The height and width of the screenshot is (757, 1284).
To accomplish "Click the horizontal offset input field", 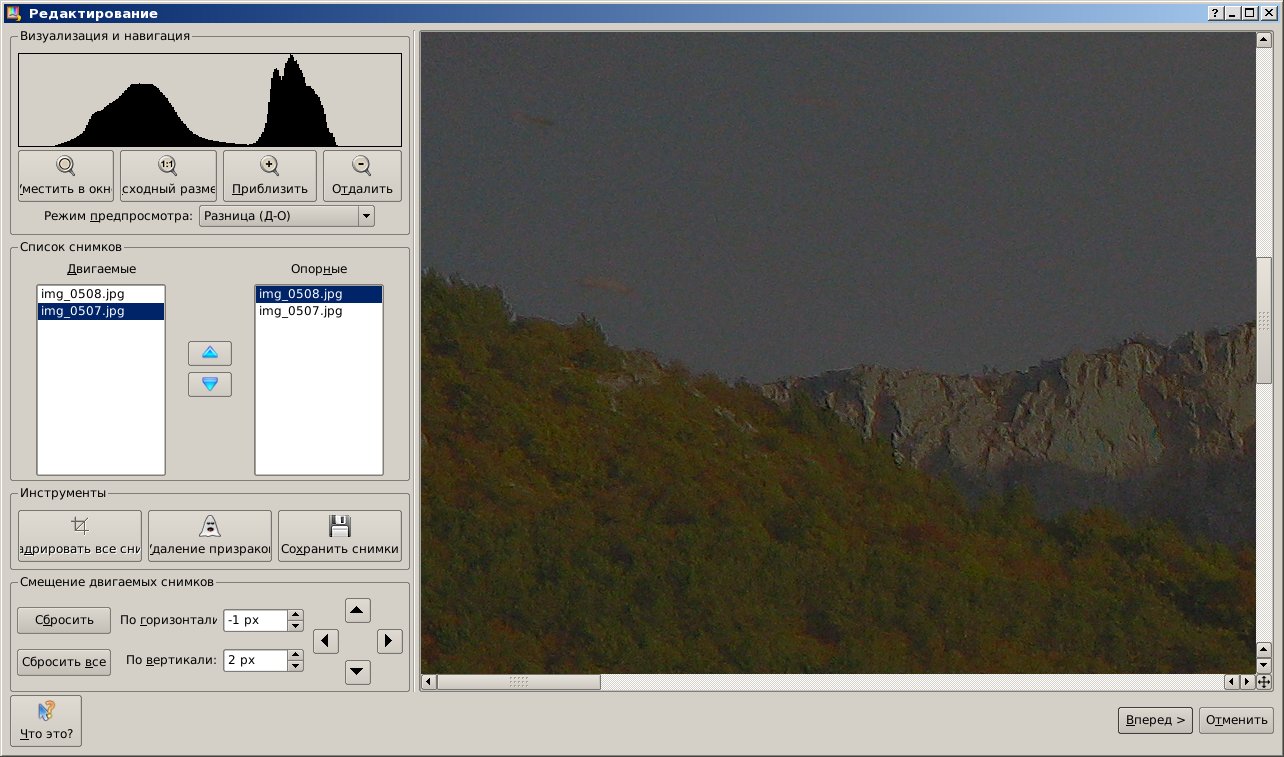I will tap(254, 620).
